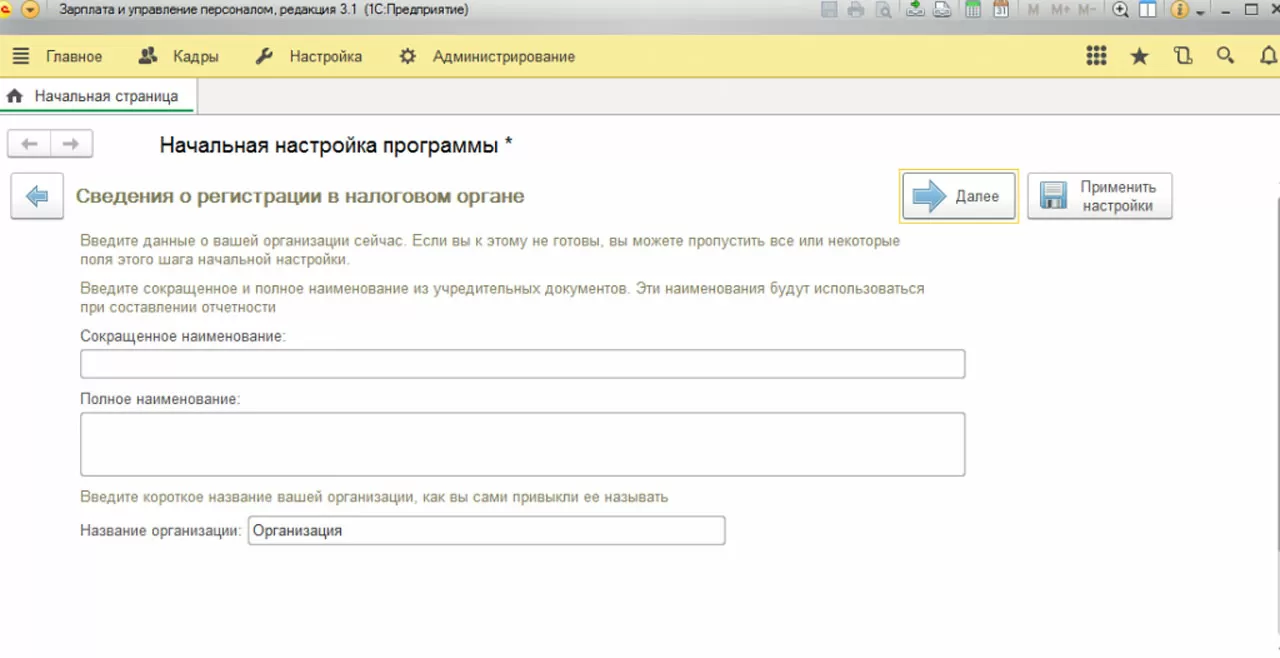The width and height of the screenshot is (1280, 658).
Task: Click the Далее button
Action: (x=959, y=196)
